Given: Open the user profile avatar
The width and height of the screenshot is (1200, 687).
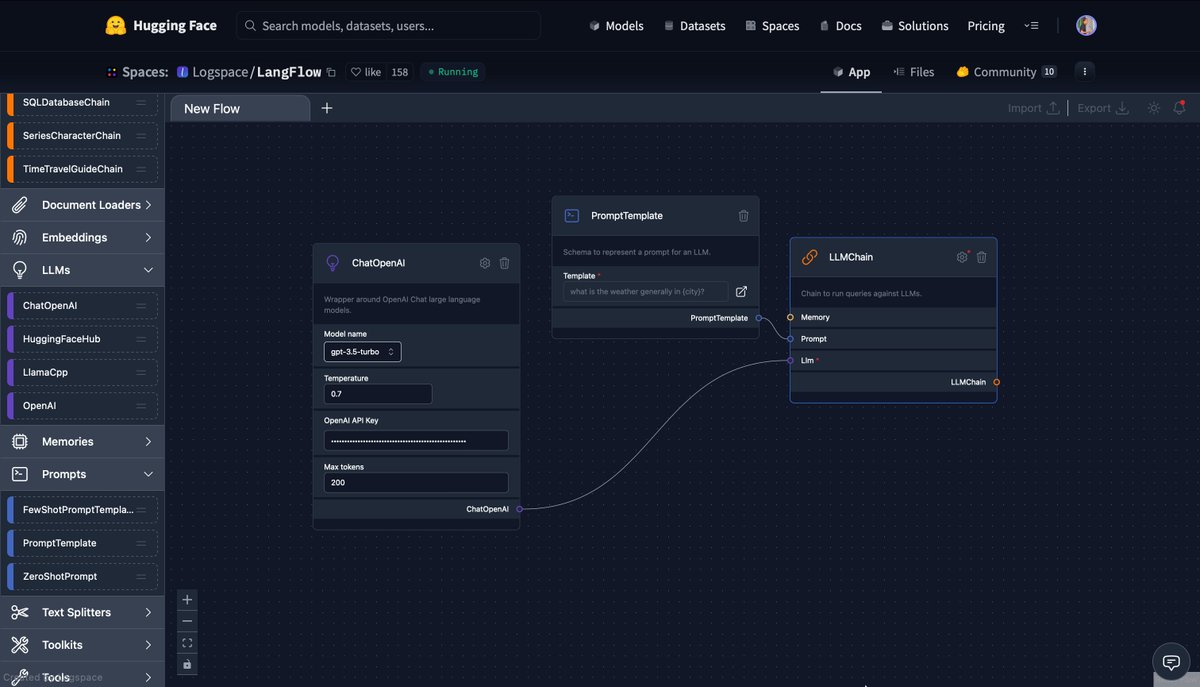Looking at the screenshot, I should 1086,26.
